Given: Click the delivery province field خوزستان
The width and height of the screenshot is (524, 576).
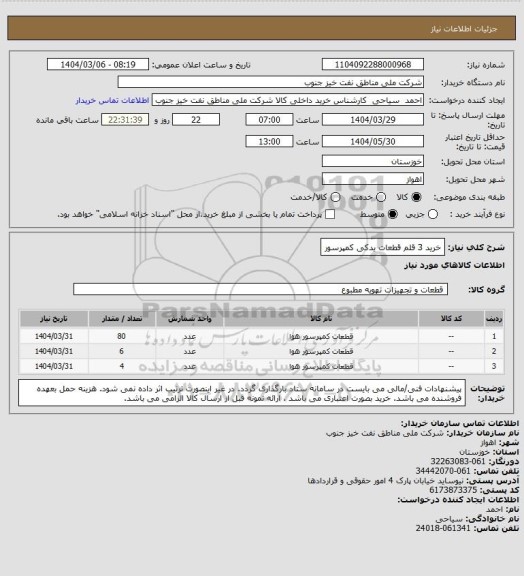Looking at the screenshot, I should tap(373, 161).
